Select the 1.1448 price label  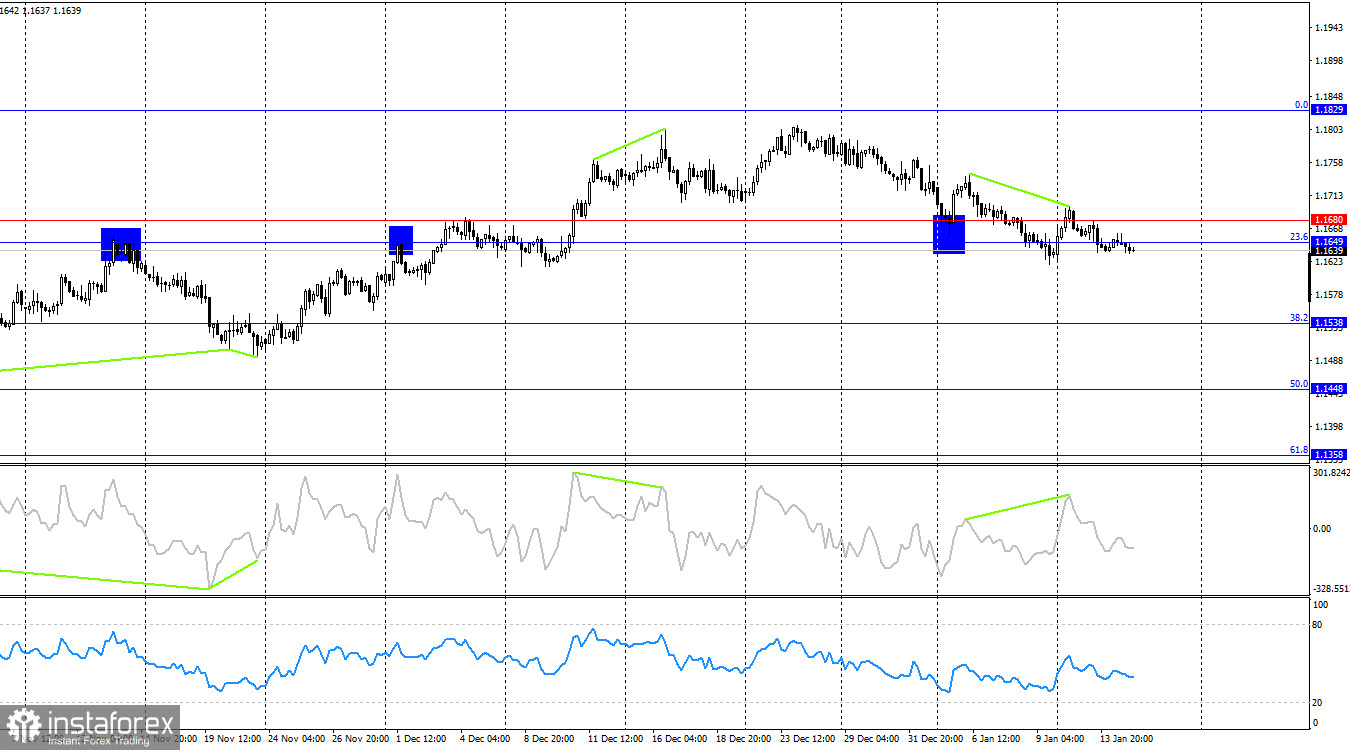(1327, 388)
